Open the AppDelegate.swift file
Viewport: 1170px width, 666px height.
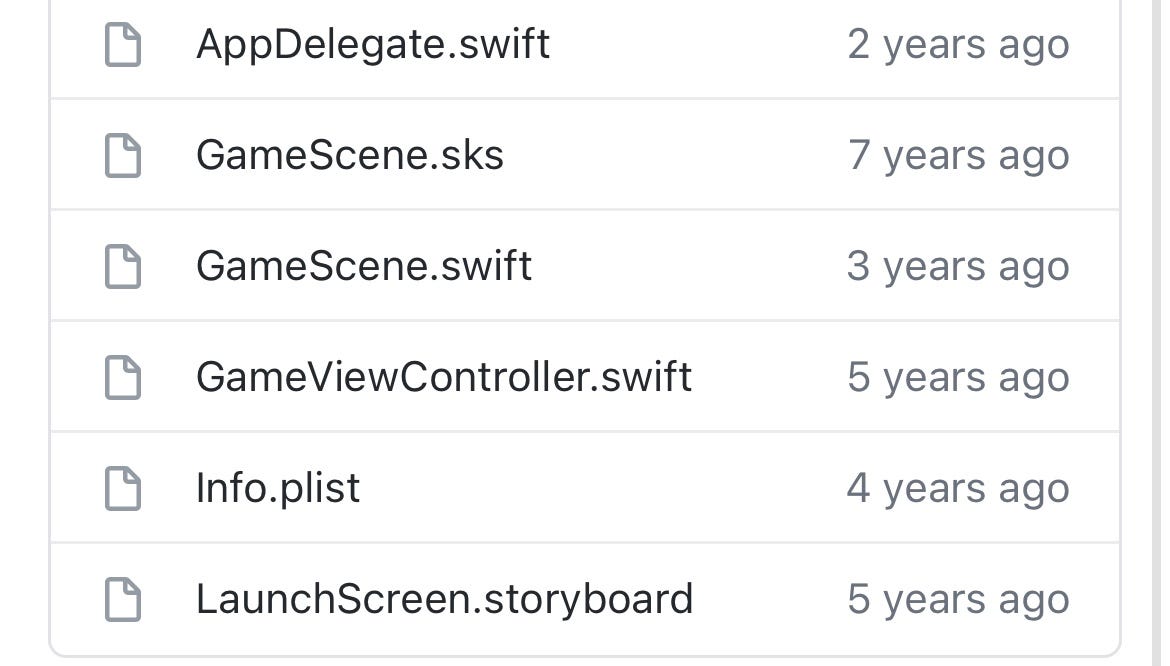coord(373,45)
